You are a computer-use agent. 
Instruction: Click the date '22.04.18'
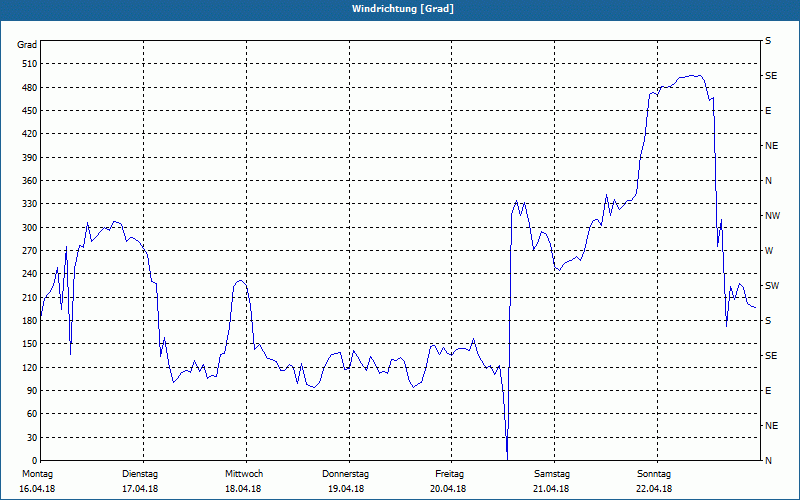654,489
